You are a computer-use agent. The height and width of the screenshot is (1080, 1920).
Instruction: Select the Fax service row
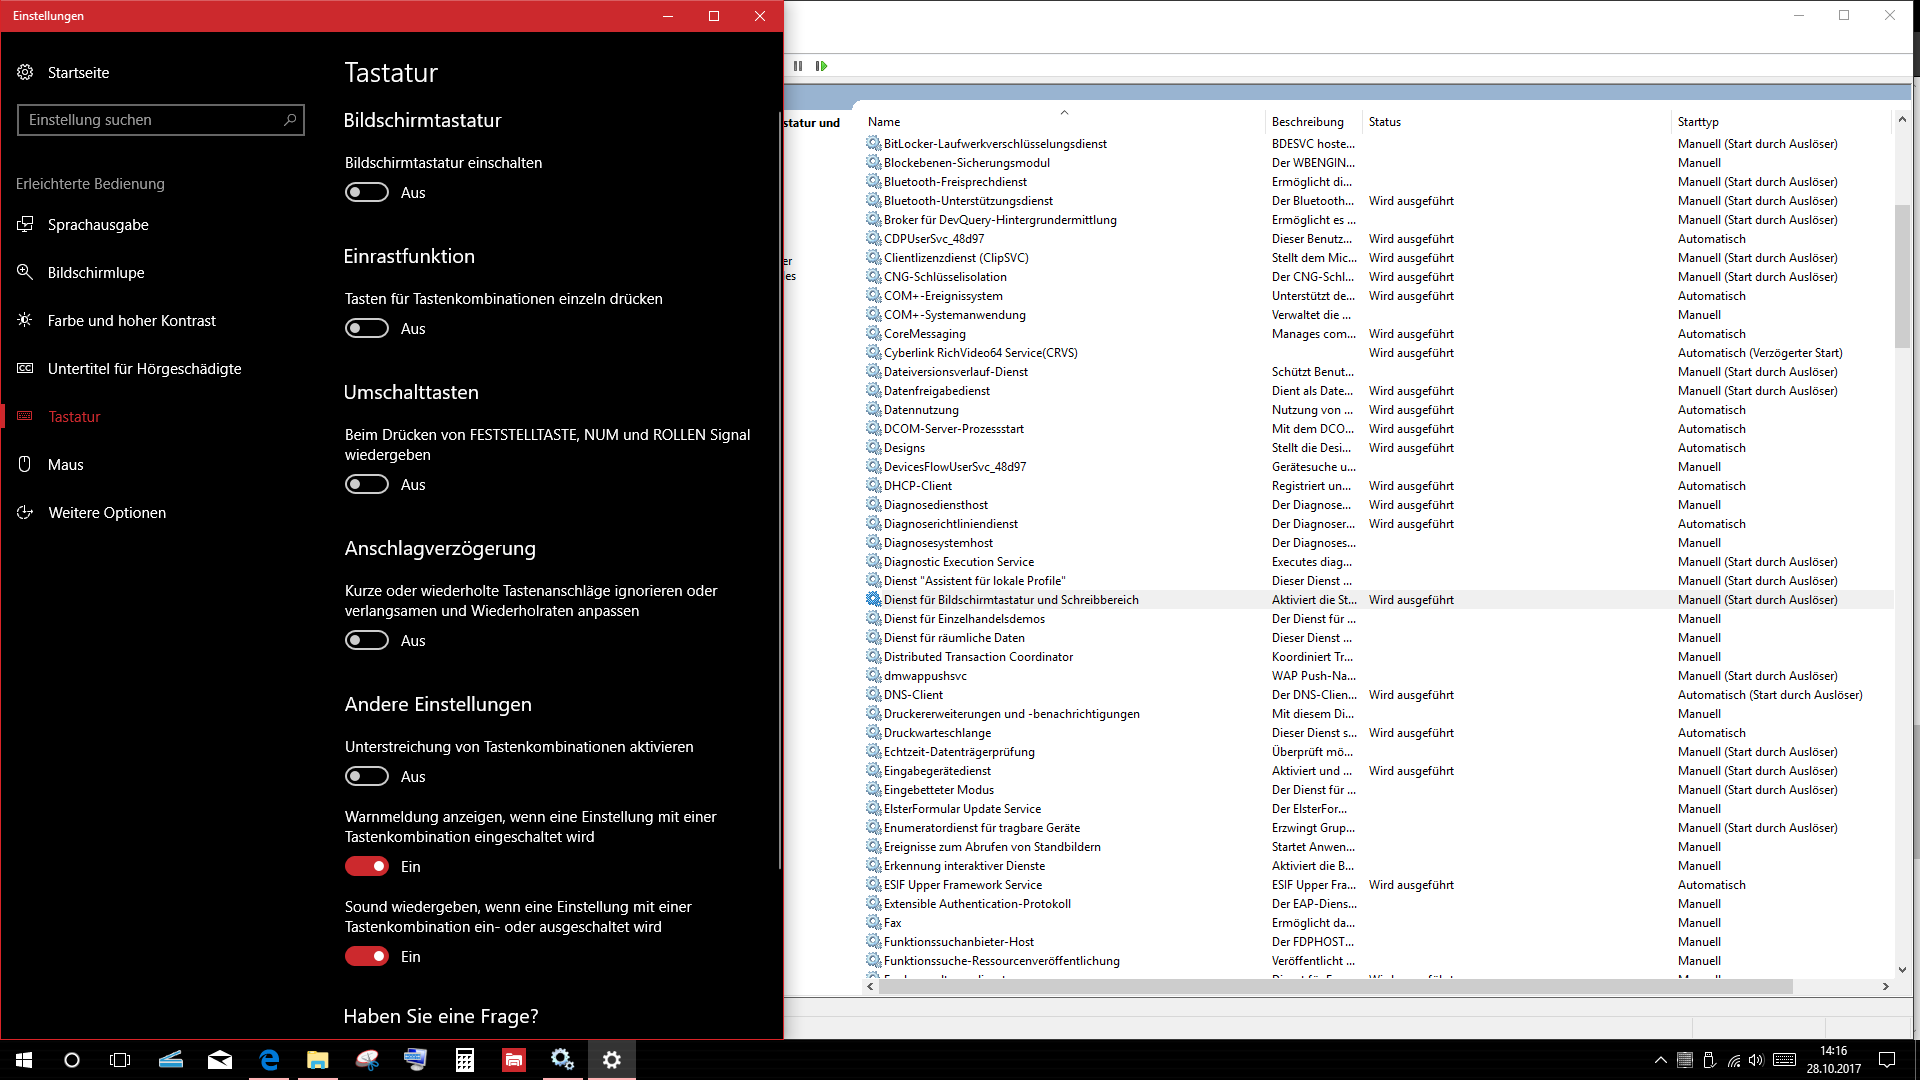(x=1378, y=922)
